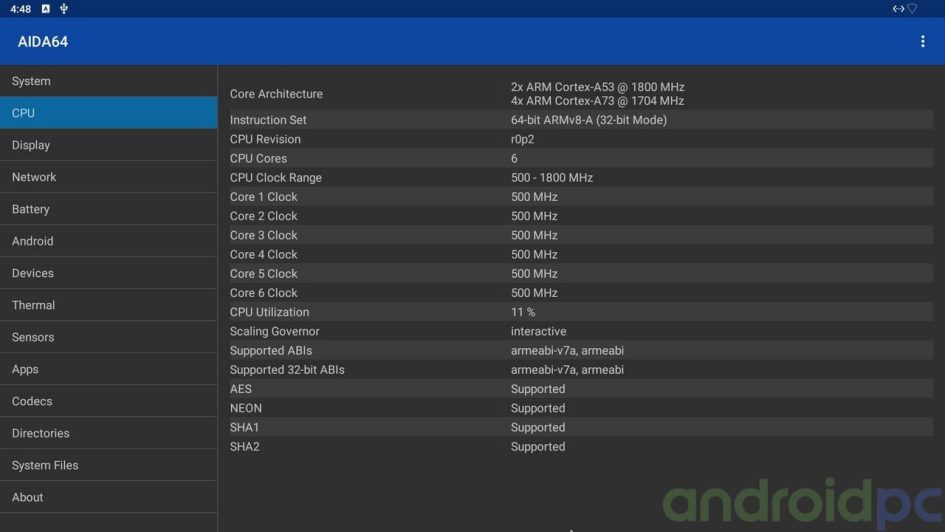The width and height of the screenshot is (945, 532).
Task: Select the Instruction Set row label
Action: (x=268, y=120)
